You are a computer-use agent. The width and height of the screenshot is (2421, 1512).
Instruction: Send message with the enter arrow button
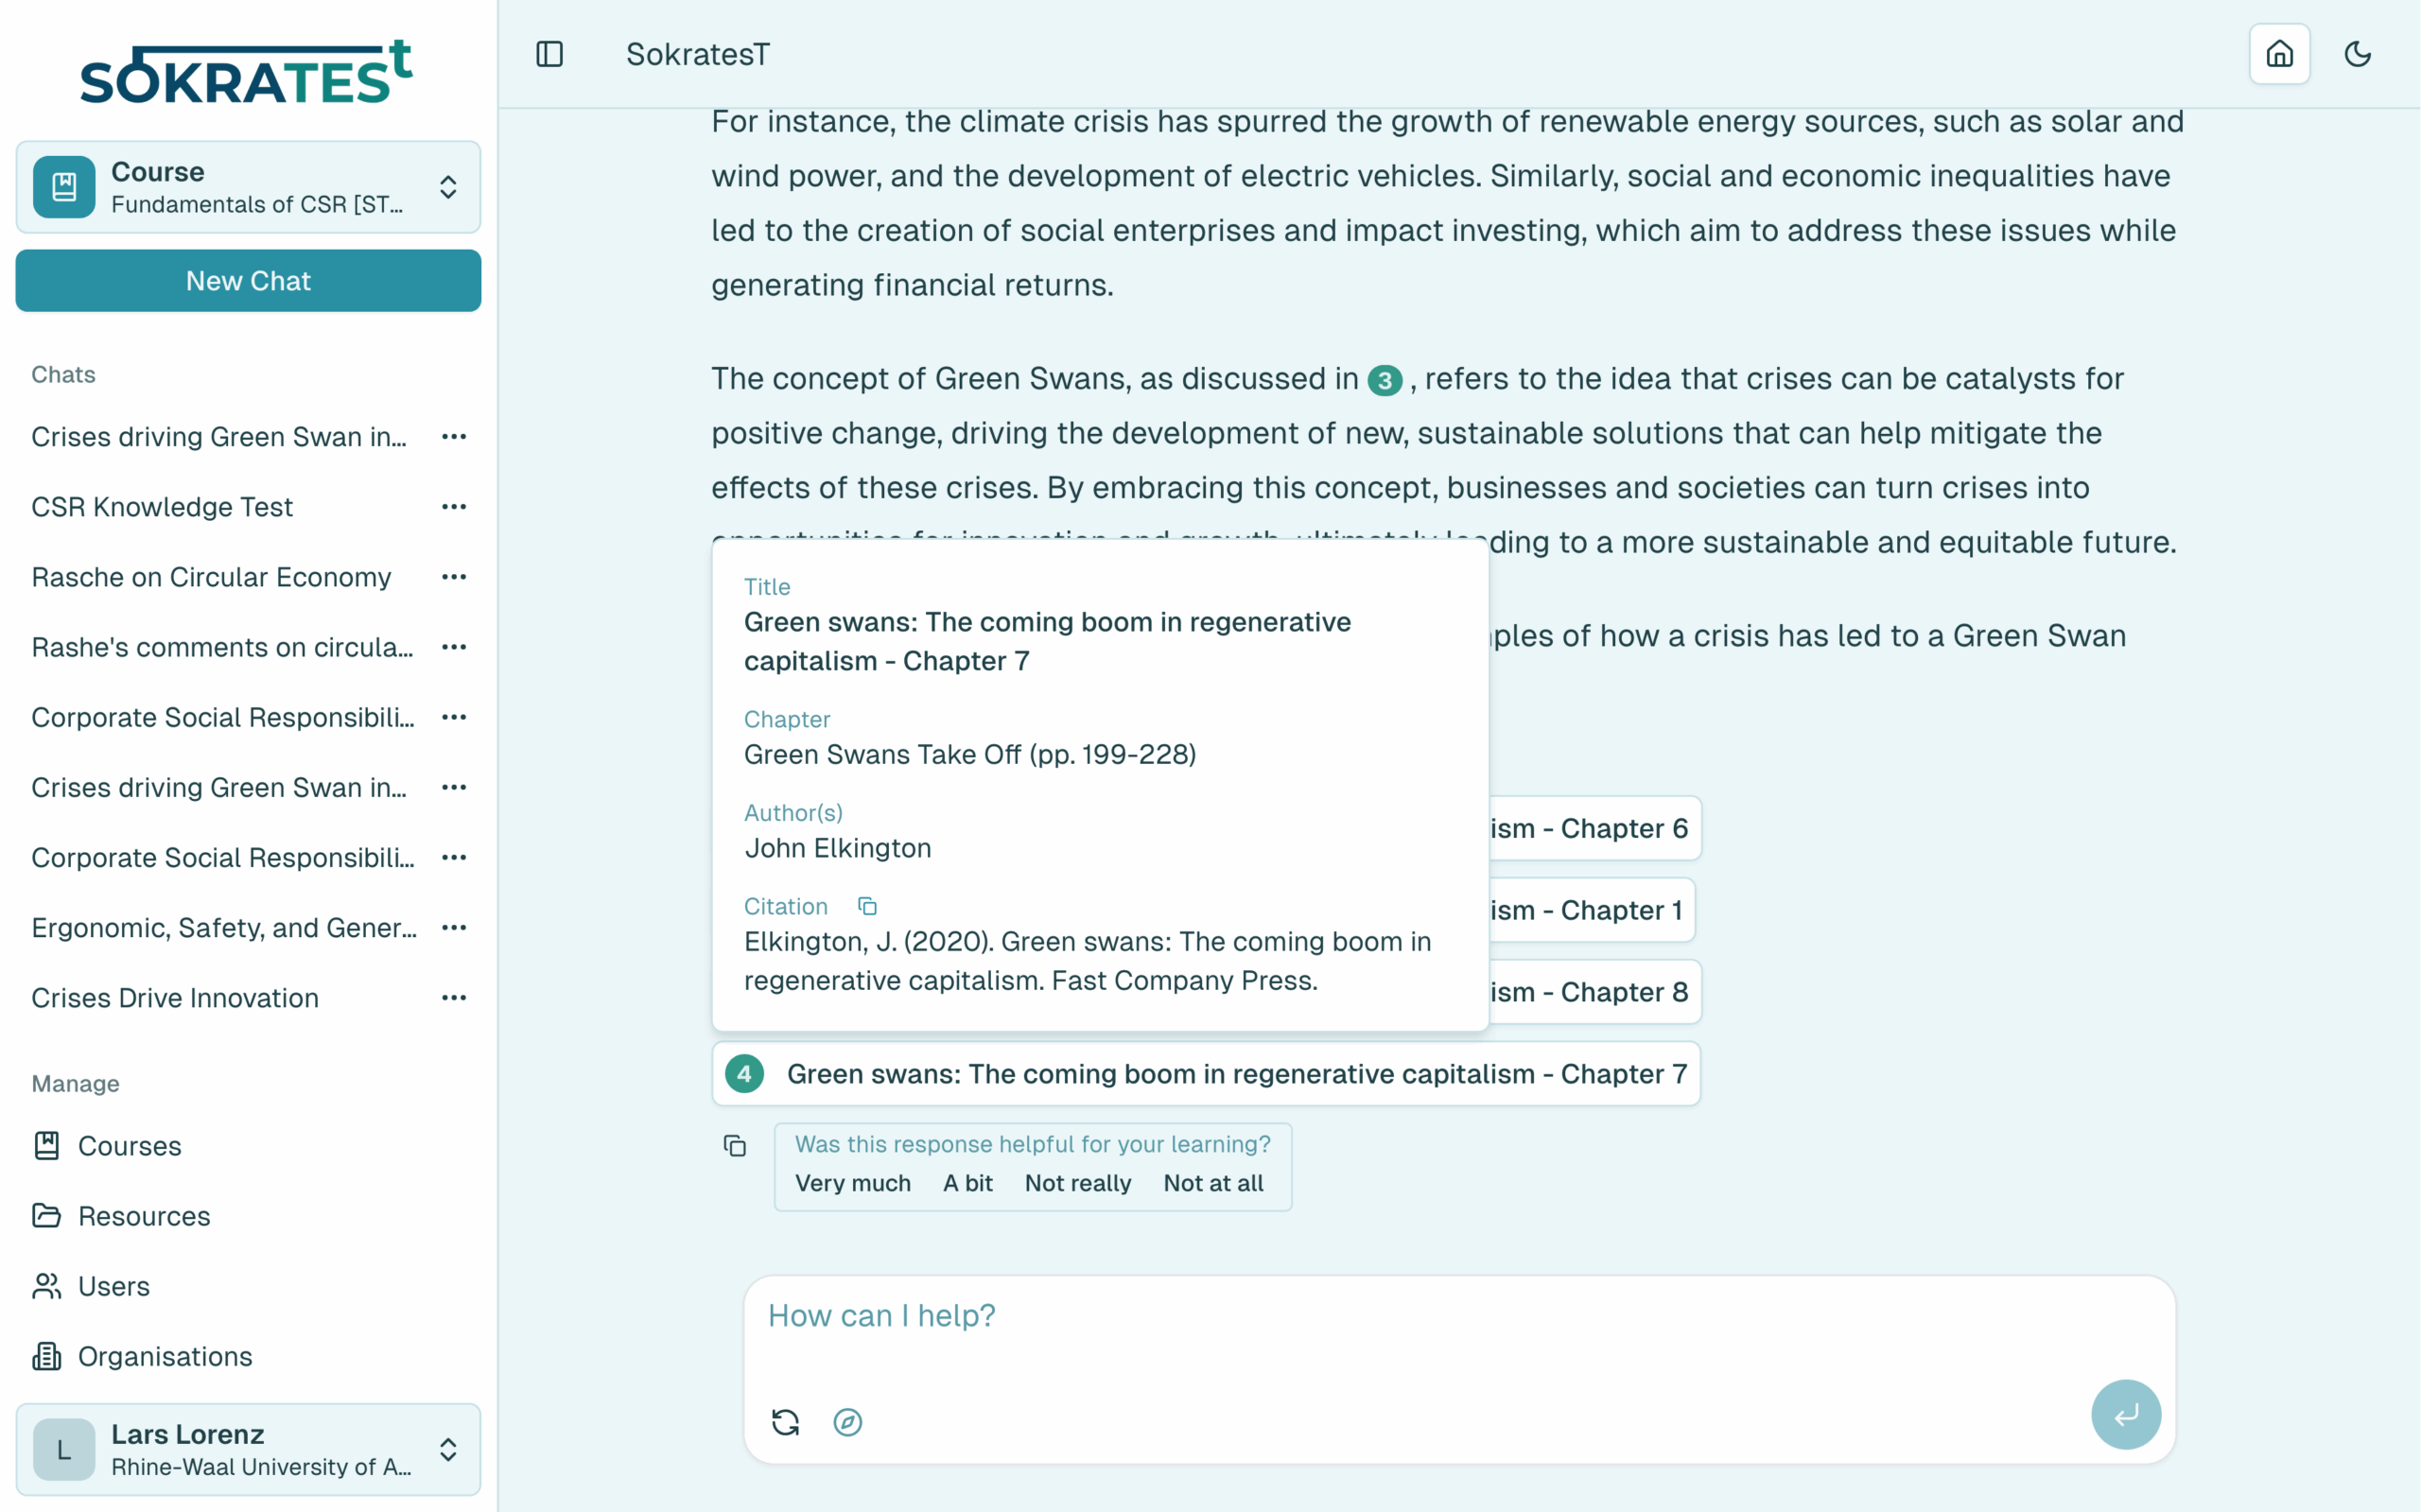coord(2126,1414)
